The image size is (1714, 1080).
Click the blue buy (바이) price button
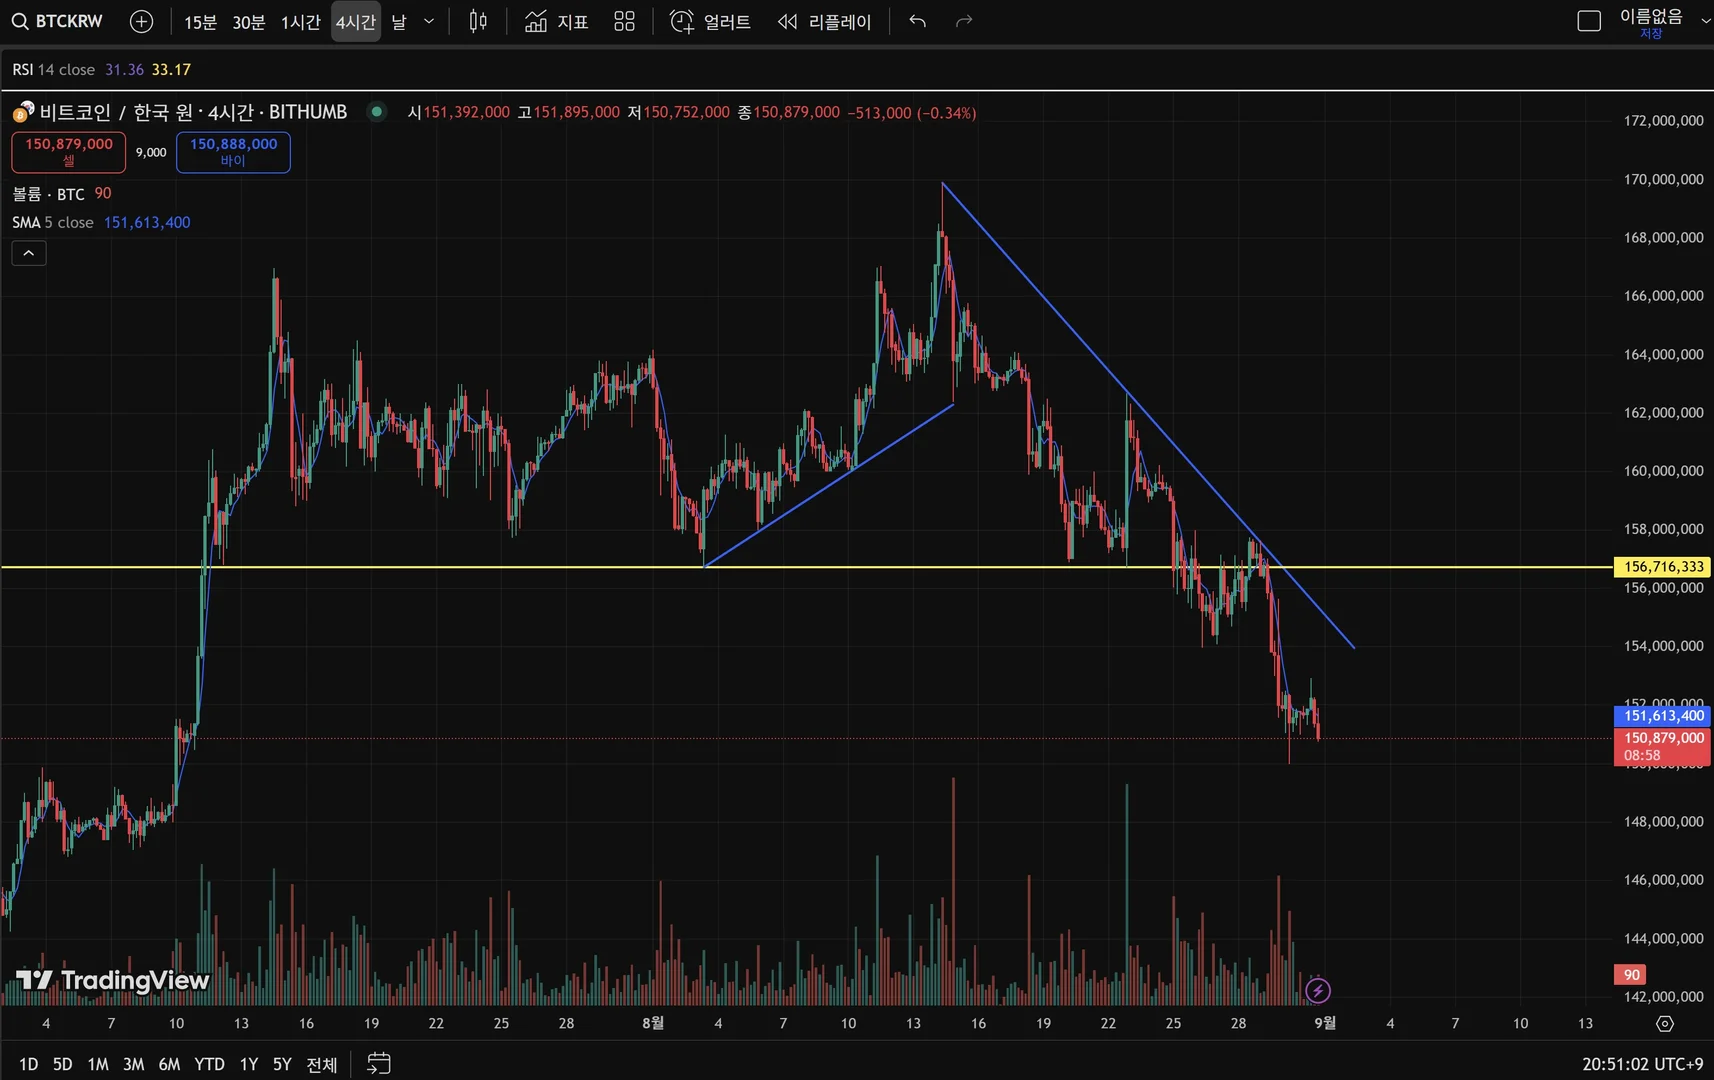[x=233, y=152]
